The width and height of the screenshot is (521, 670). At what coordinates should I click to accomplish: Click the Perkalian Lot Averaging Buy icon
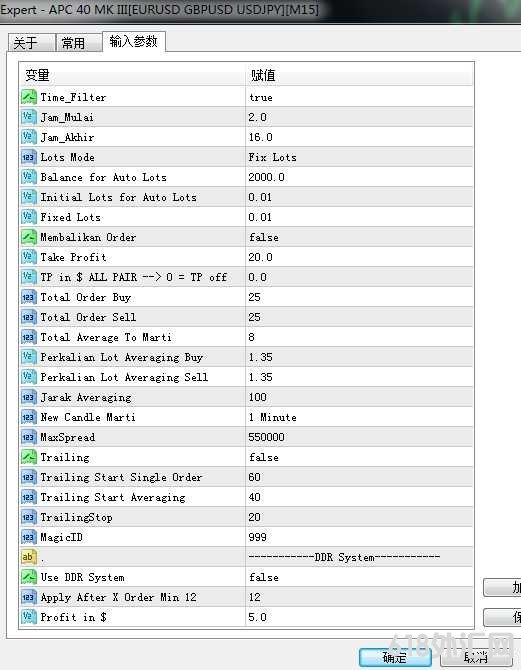click(29, 357)
